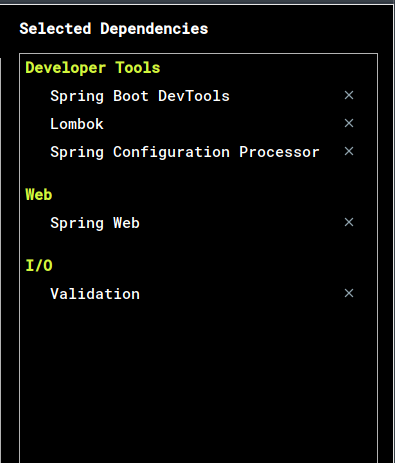395x463 pixels.
Task: Click the Developer Tools category heading
Action: [x=93, y=68]
